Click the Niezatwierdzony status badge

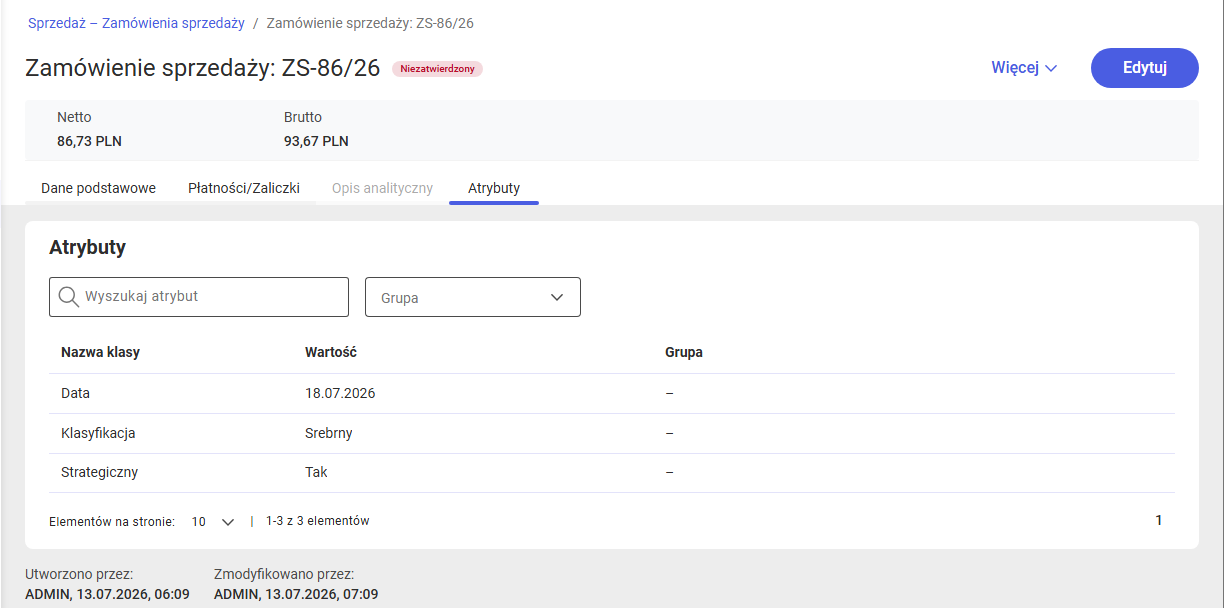[437, 69]
